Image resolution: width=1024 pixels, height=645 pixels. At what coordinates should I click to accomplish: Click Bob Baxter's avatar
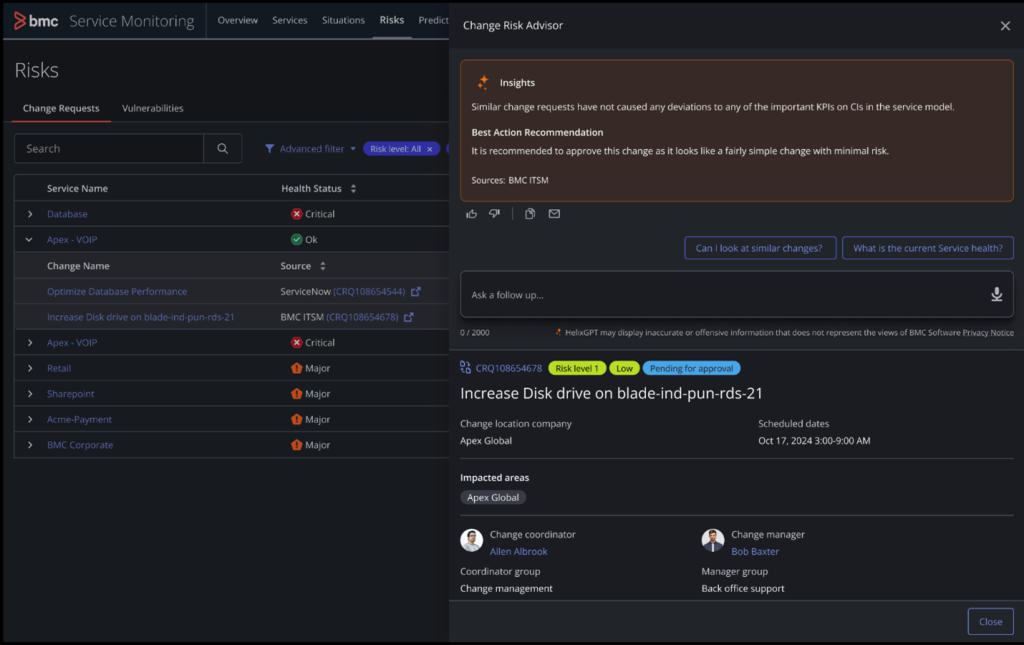click(712, 540)
